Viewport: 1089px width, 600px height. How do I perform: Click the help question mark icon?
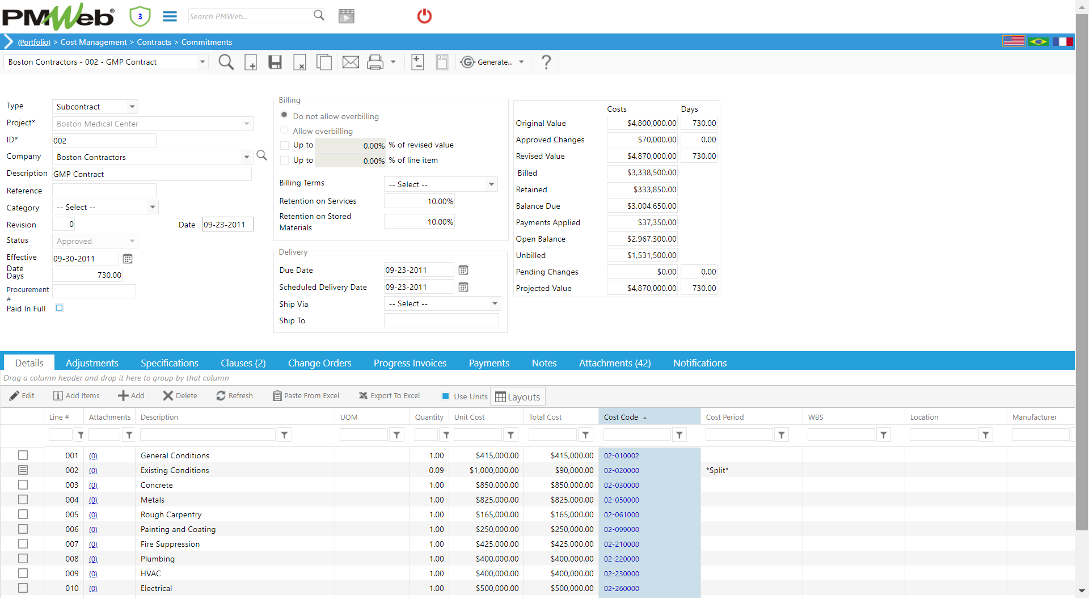546,62
